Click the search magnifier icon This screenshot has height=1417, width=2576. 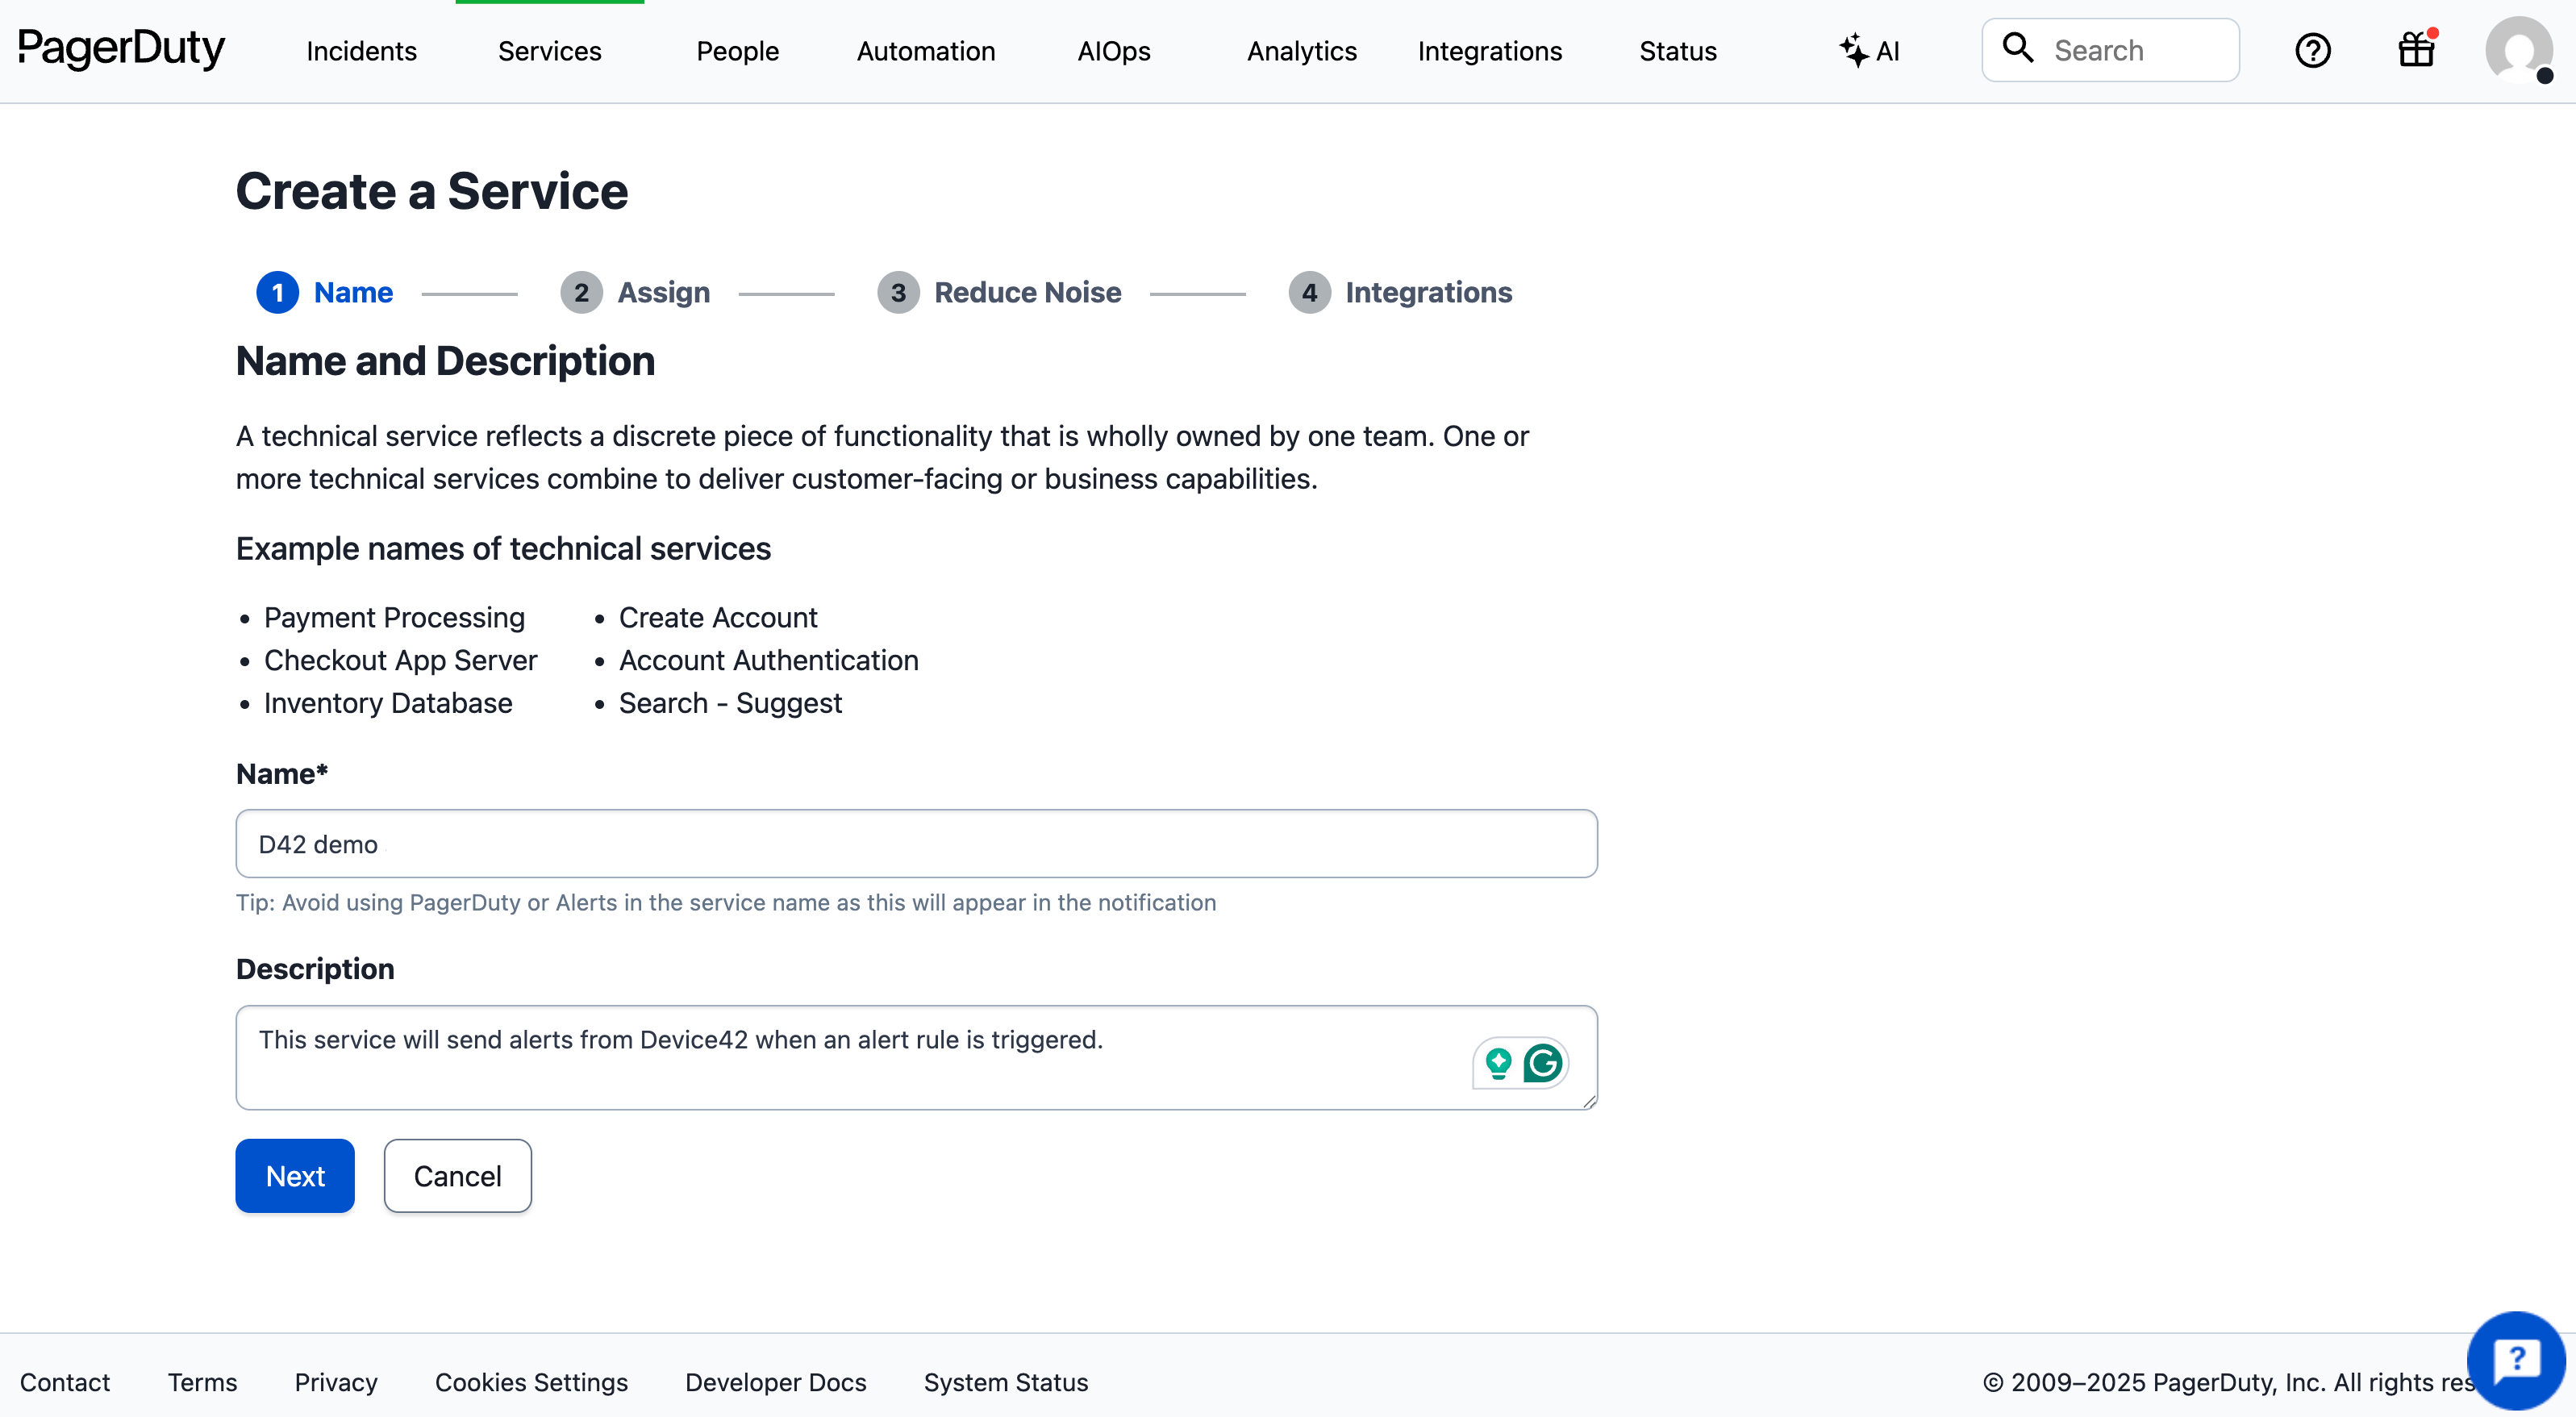pos(2018,49)
